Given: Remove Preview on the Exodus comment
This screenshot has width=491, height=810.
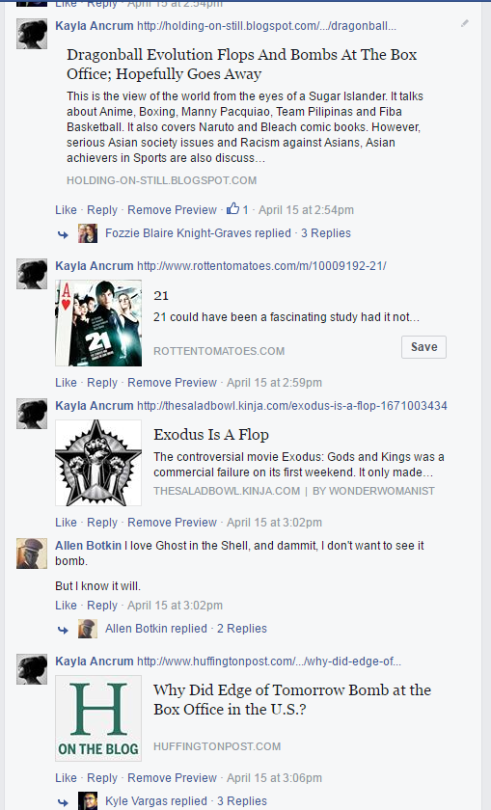Looking at the screenshot, I should (172, 522).
